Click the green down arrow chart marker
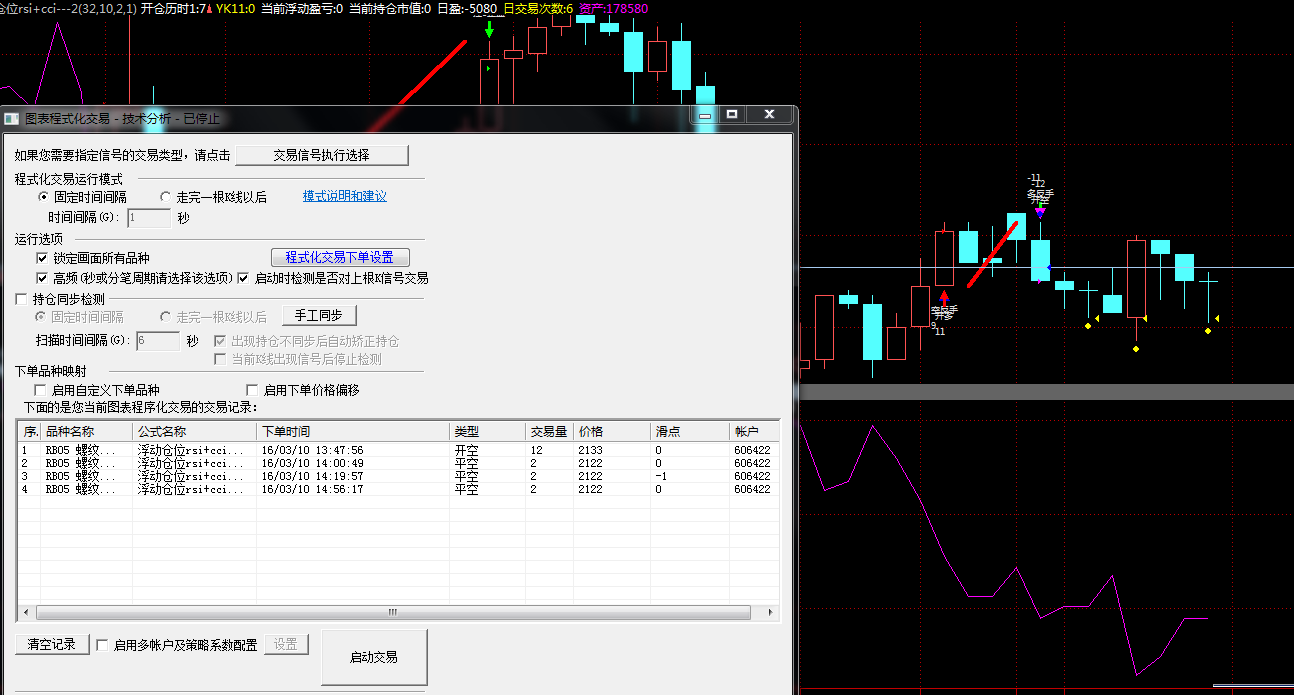1294x695 pixels. 489,29
